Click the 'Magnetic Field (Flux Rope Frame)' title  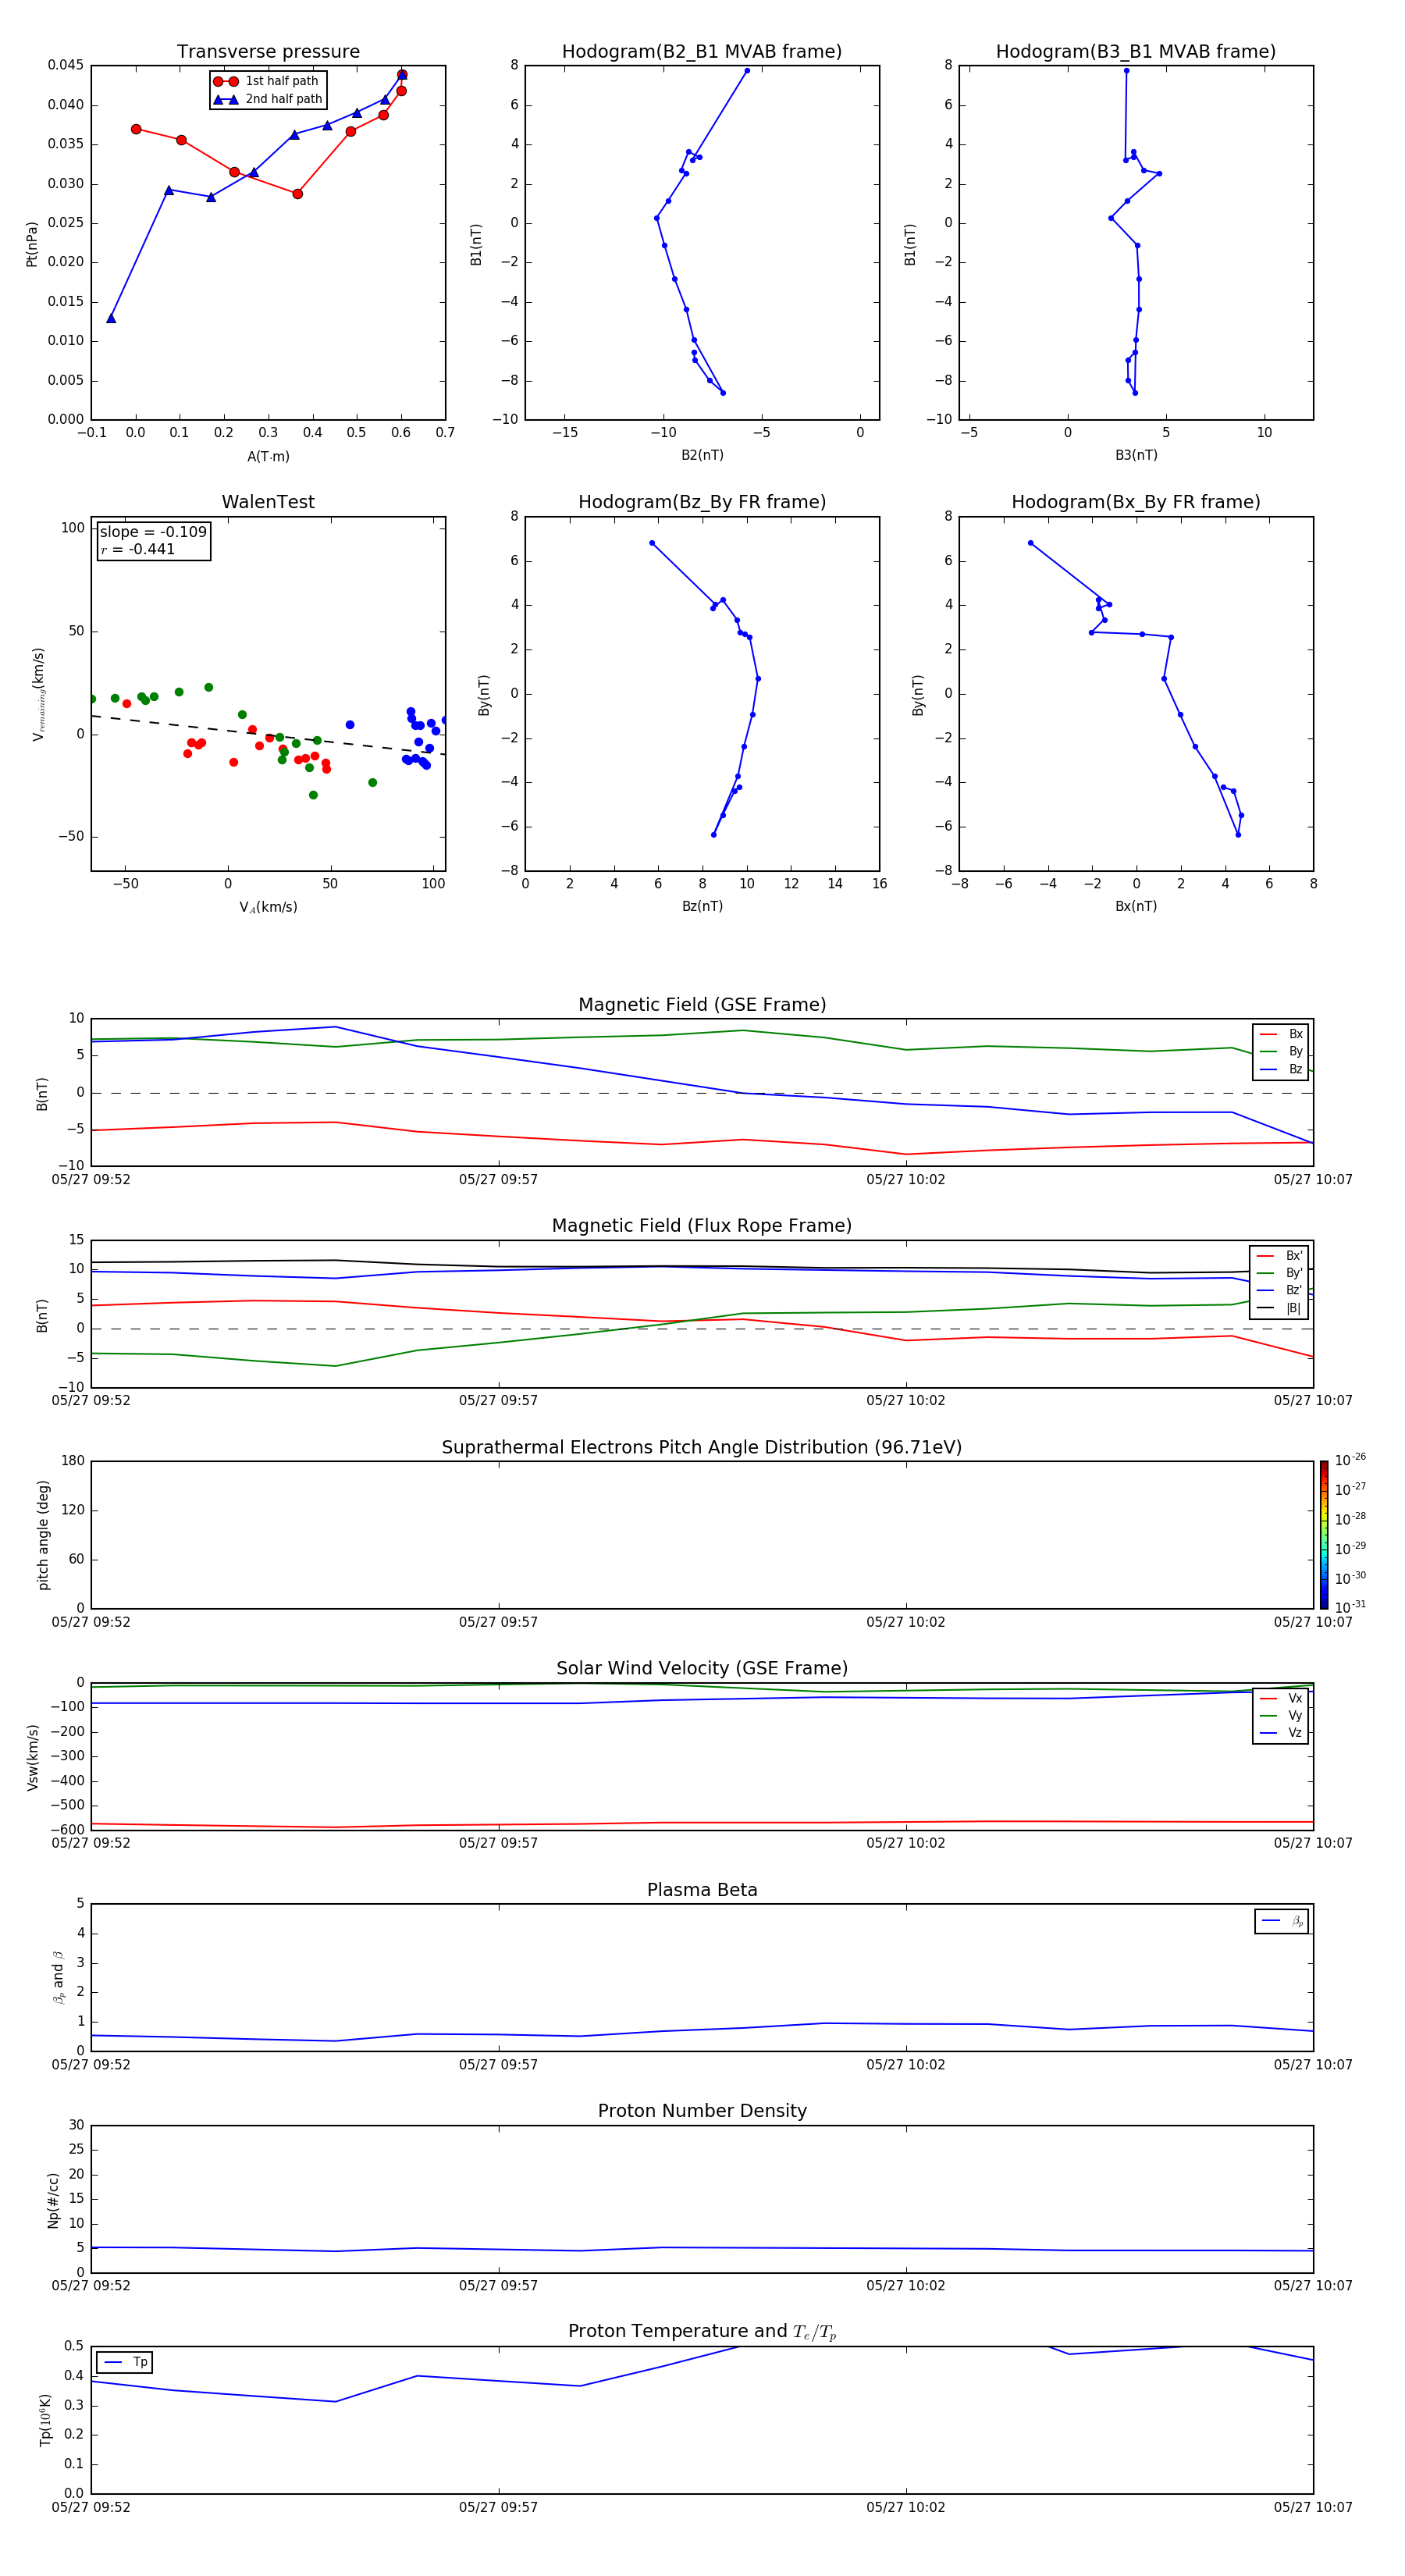point(702,1226)
